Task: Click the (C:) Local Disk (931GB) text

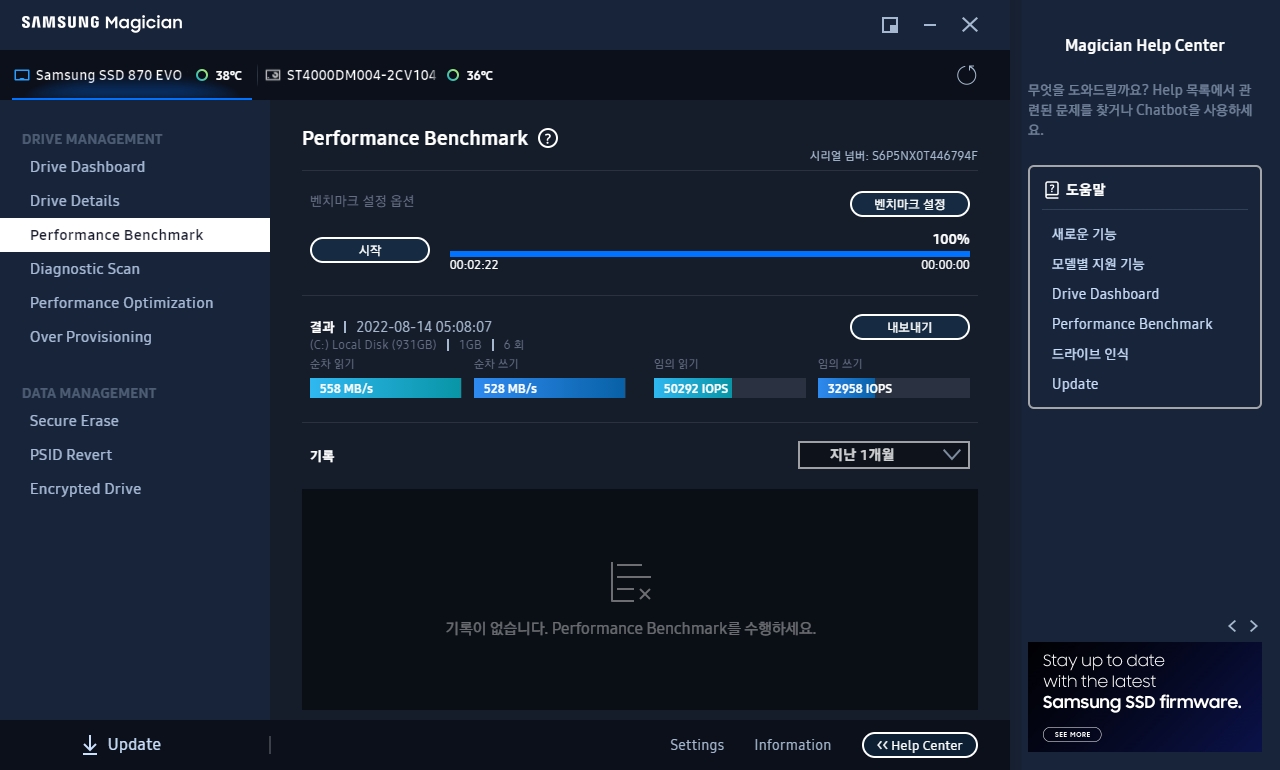Action: [x=373, y=345]
